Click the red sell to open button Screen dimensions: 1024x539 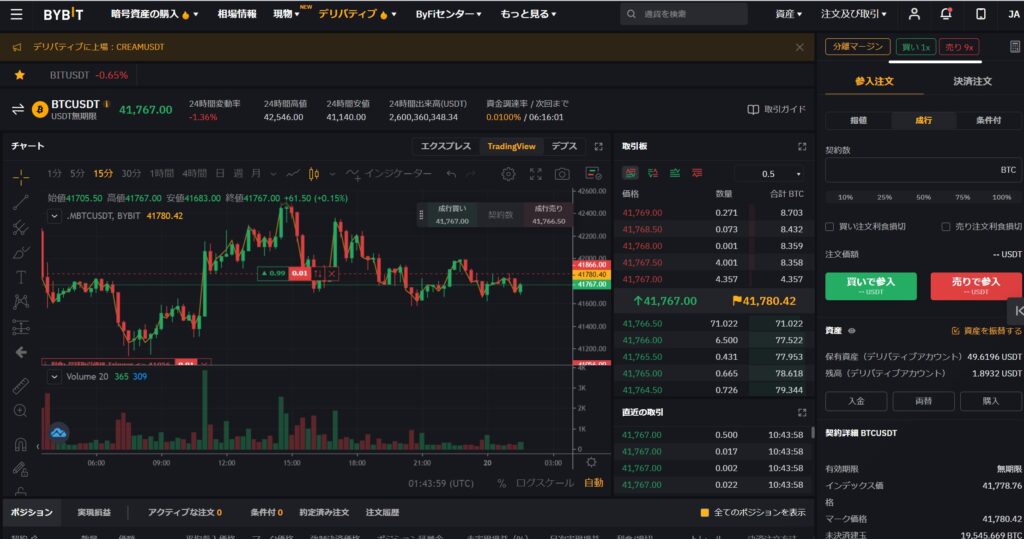[976, 286]
